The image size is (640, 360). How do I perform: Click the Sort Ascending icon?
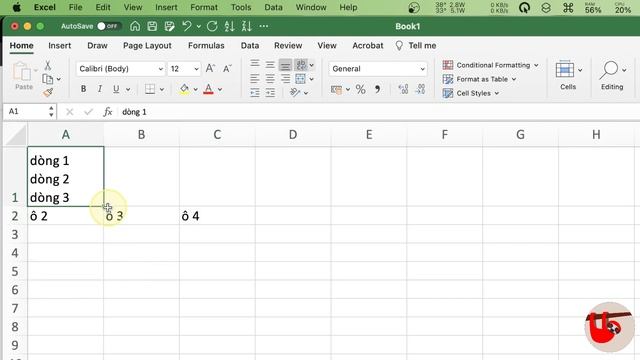click(x=229, y=27)
